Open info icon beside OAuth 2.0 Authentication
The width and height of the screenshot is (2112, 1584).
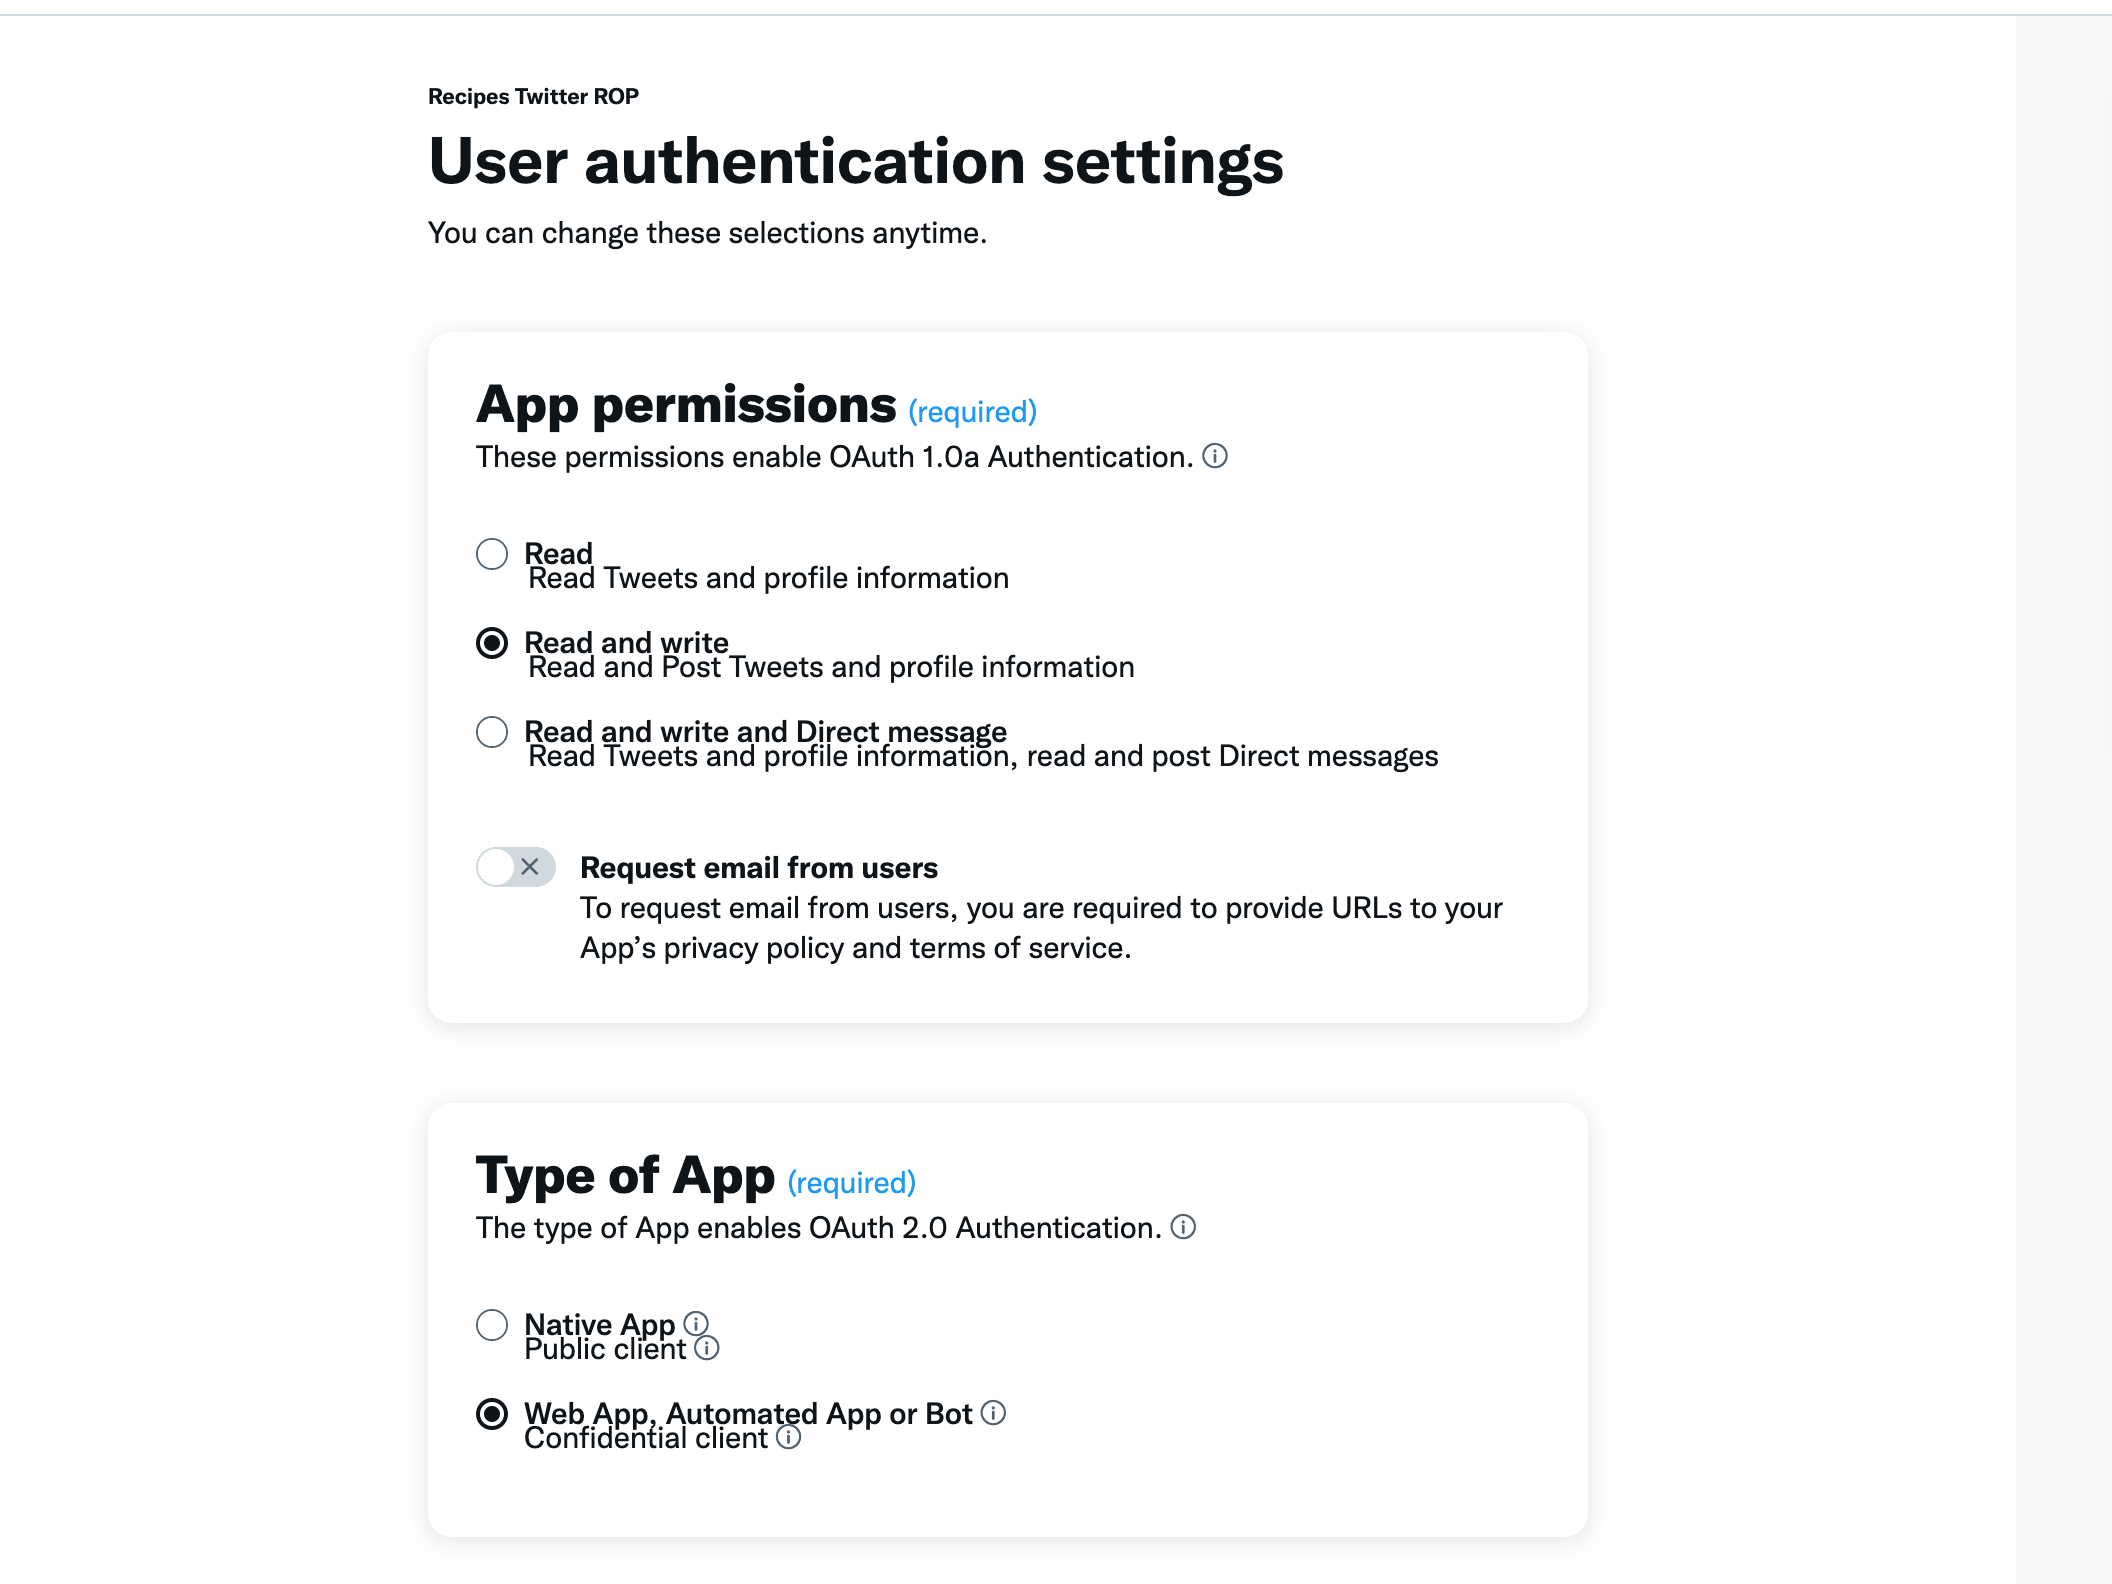[x=1183, y=1227]
